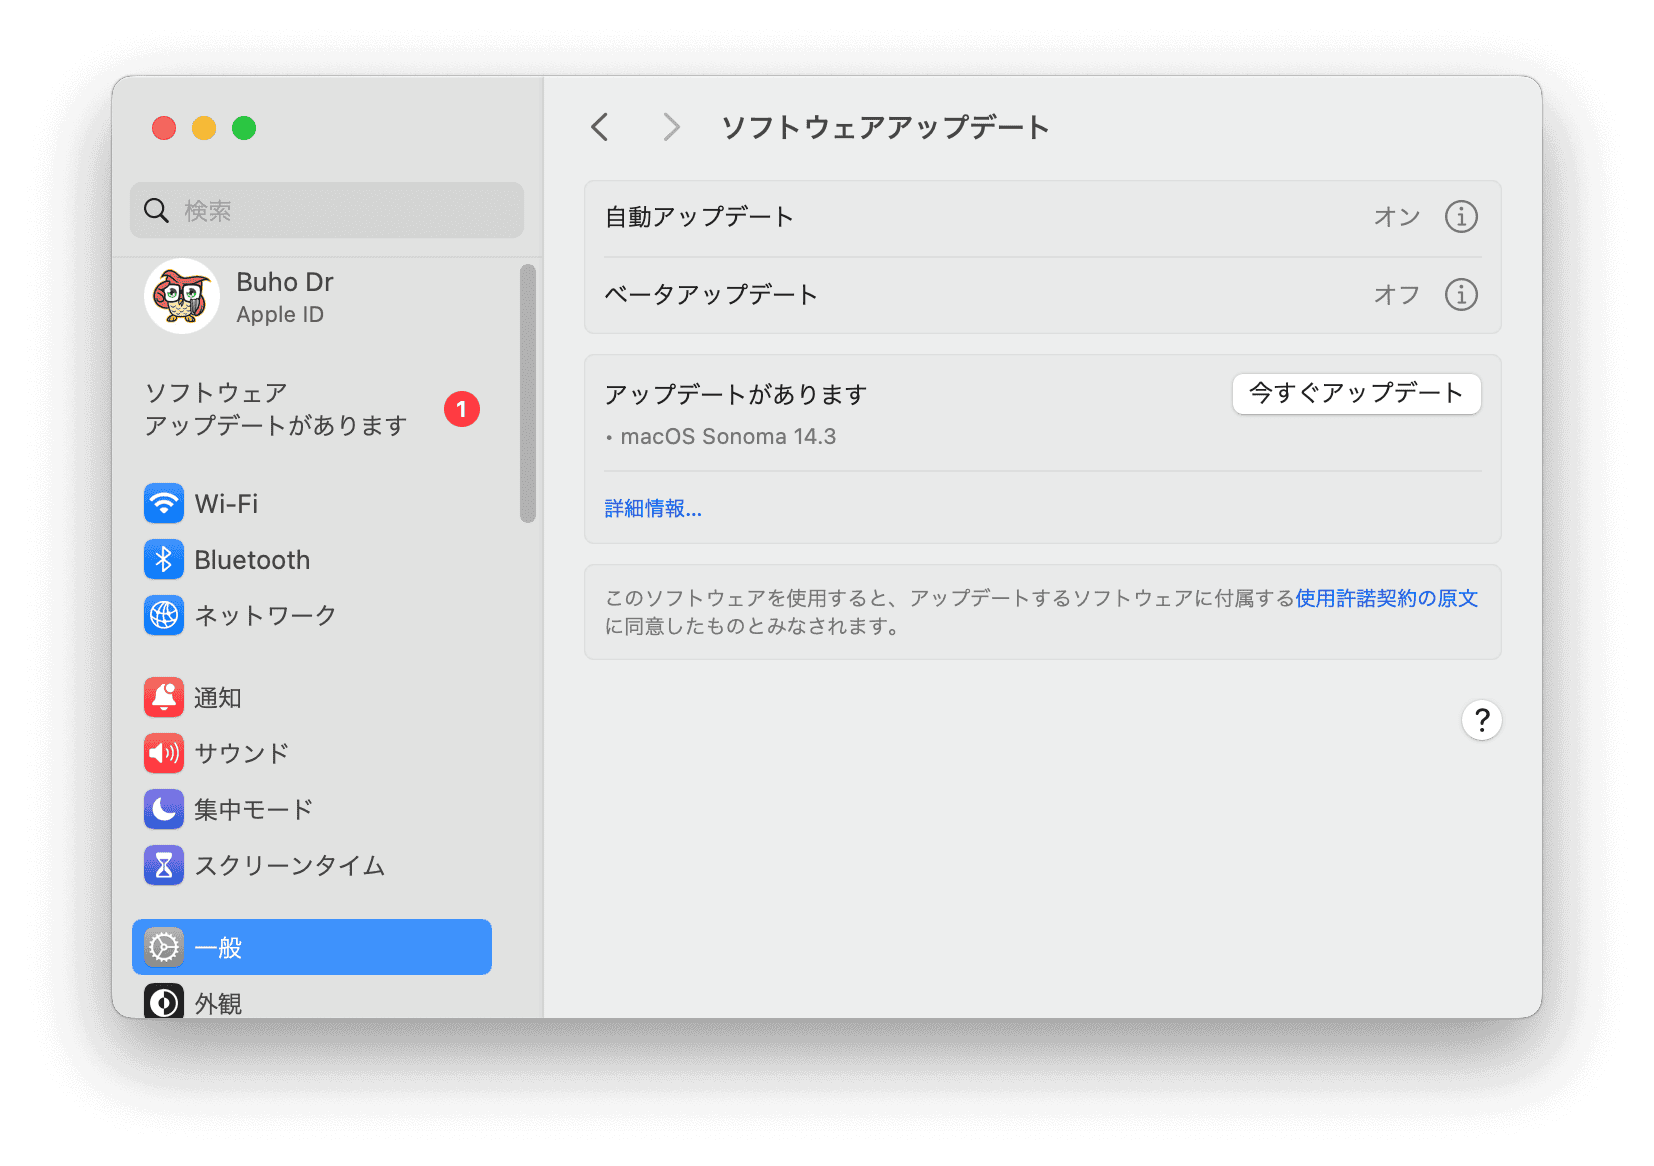Open 集中モード moon icon

164,809
